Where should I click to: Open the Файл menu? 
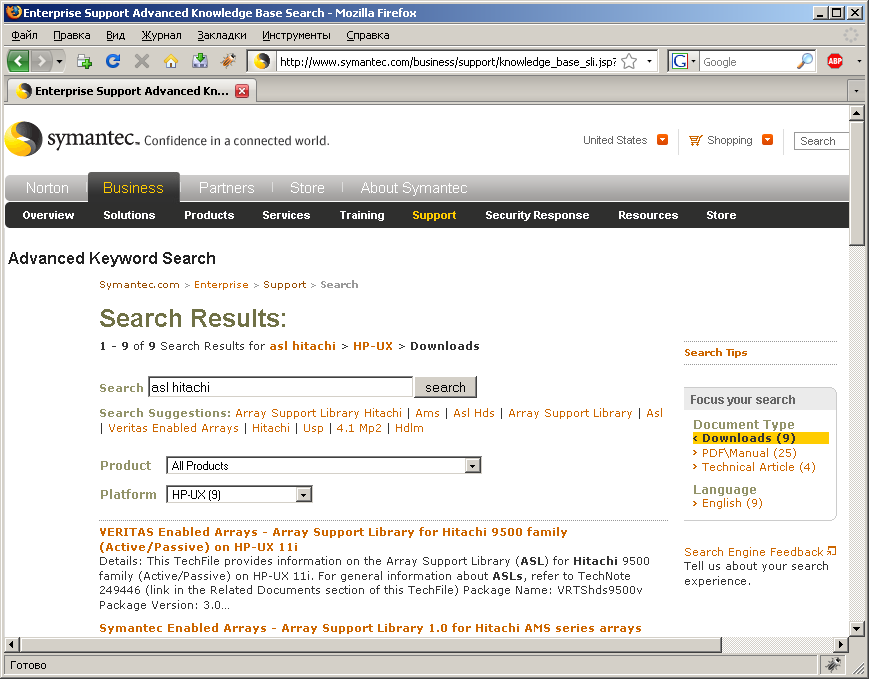[x=24, y=35]
